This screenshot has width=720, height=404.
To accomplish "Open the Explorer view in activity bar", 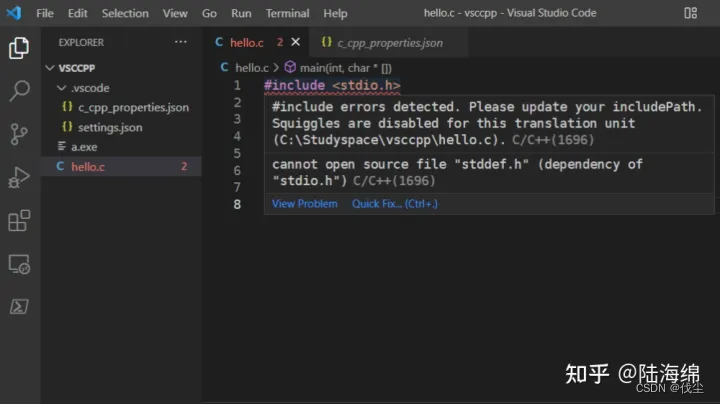I will tap(19, 48).
